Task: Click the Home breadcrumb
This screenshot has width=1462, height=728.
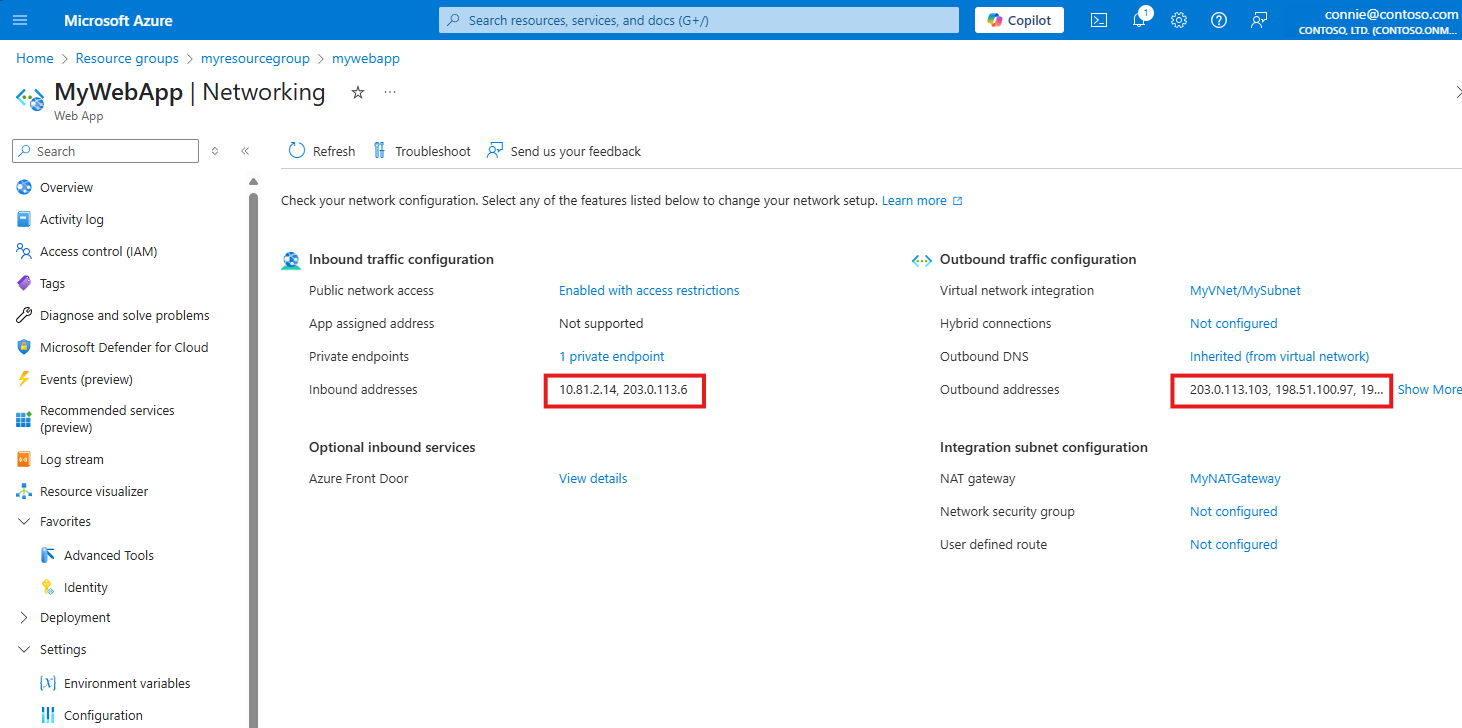Action: (x=35, y=58)
